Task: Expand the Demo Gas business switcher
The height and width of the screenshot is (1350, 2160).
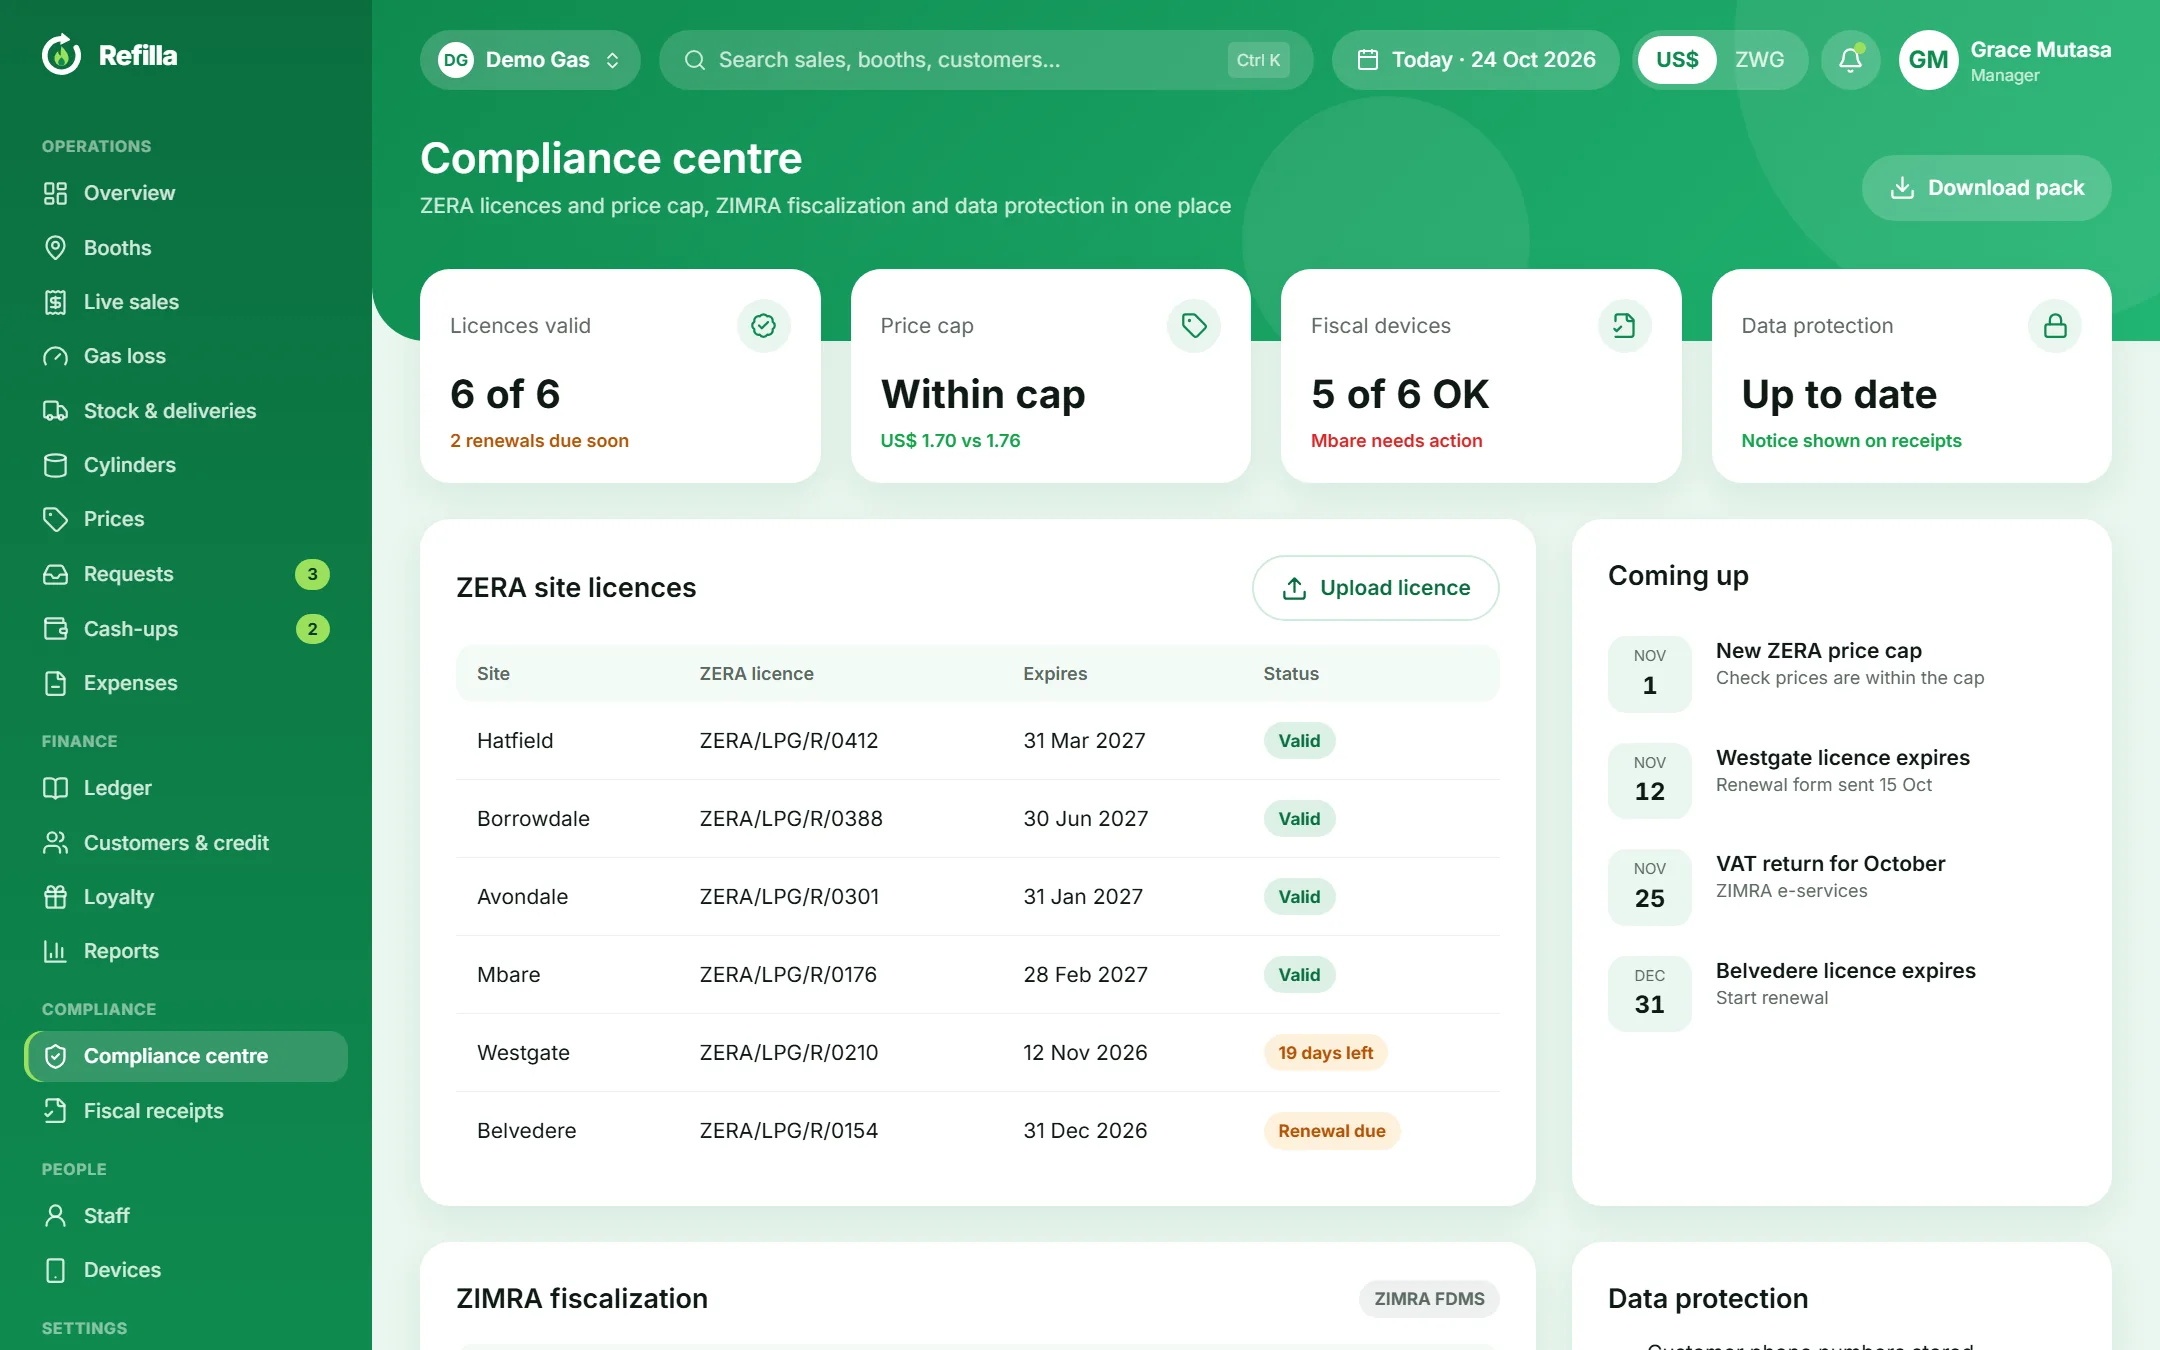Action: [x=530, y=60]
